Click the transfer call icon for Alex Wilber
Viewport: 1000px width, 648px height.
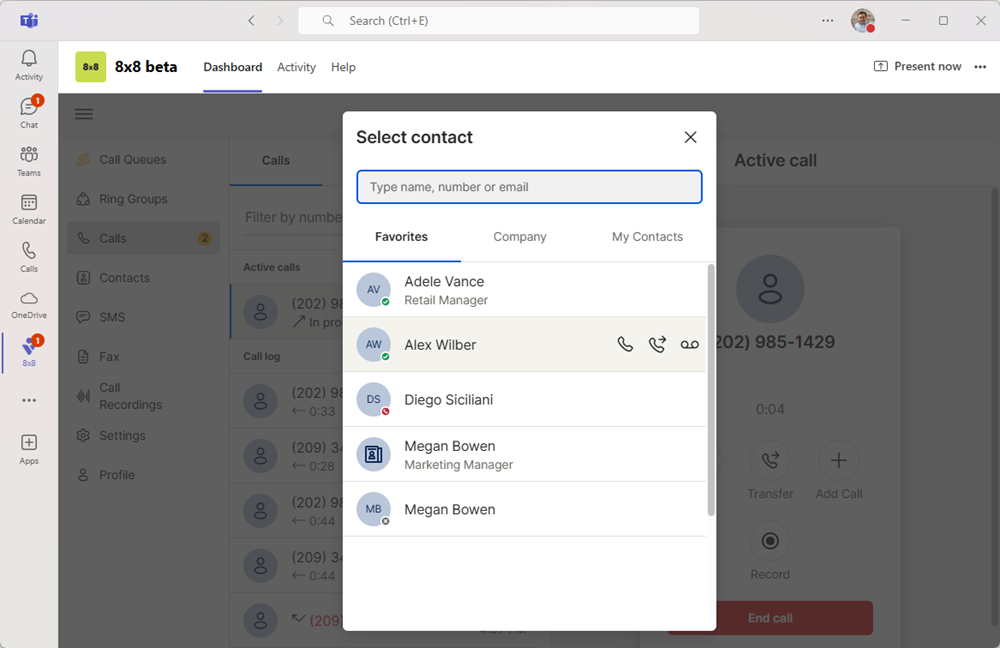pos(657,345)
